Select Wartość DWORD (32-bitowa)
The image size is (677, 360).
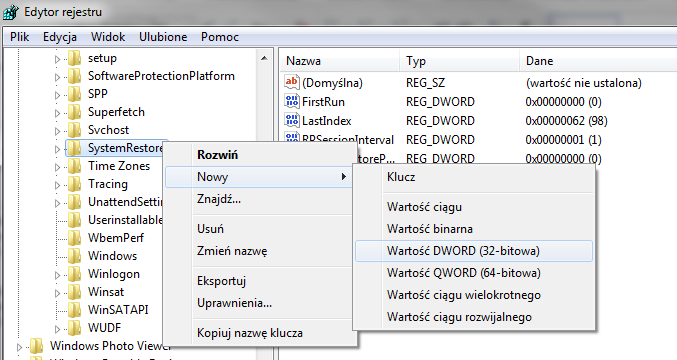point(474,251)
